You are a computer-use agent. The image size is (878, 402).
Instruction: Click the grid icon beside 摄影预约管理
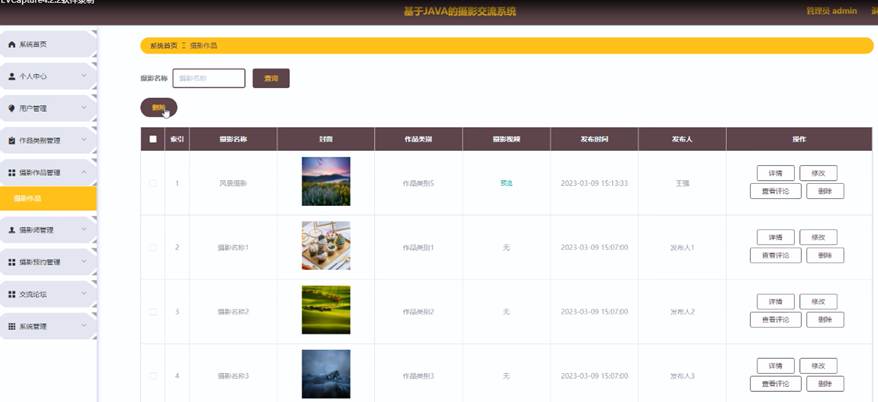[12, 262]
